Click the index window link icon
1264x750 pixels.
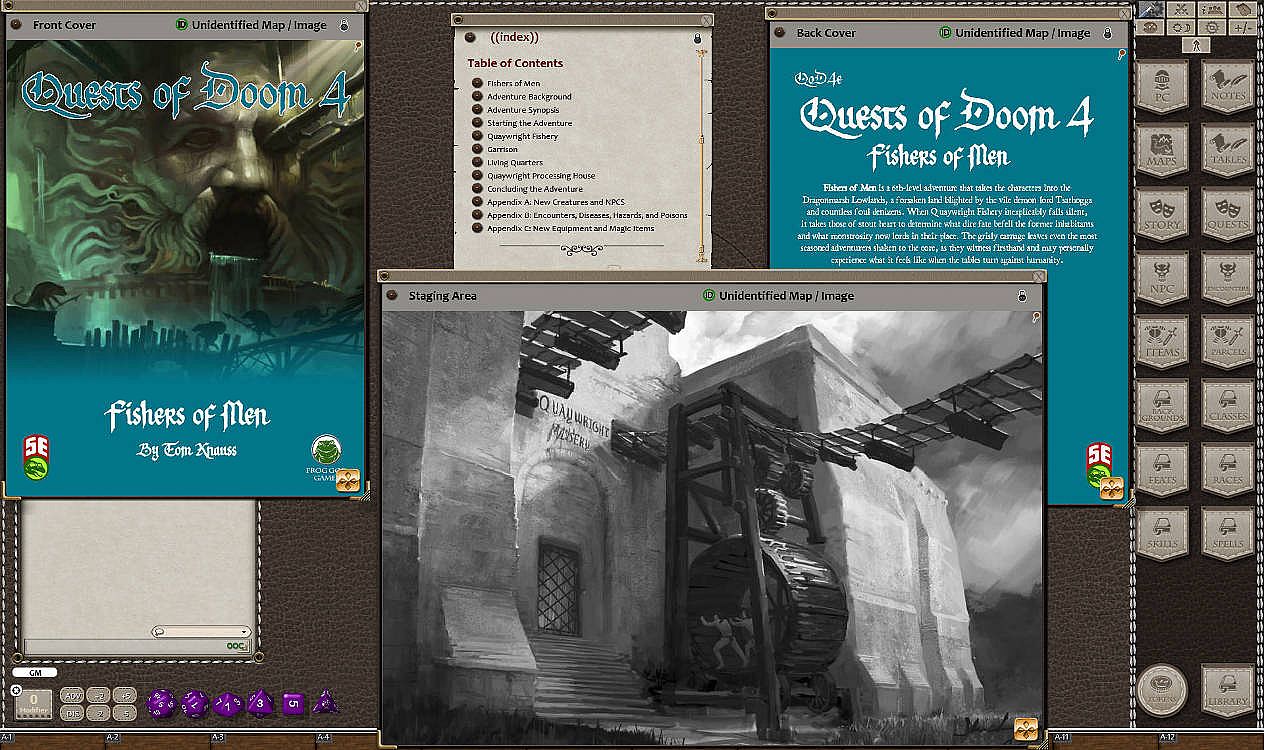pyautogui.click(x=469, y=38)
